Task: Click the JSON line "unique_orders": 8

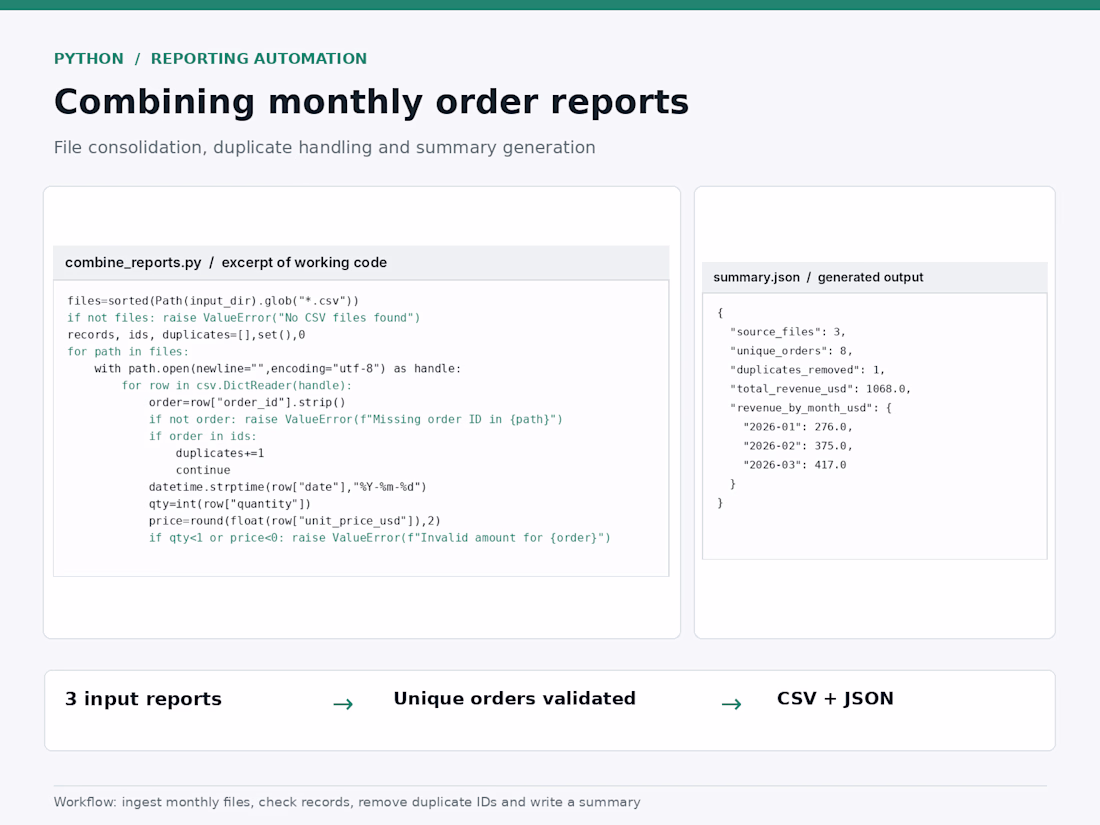Action: (x=791, y=351)
